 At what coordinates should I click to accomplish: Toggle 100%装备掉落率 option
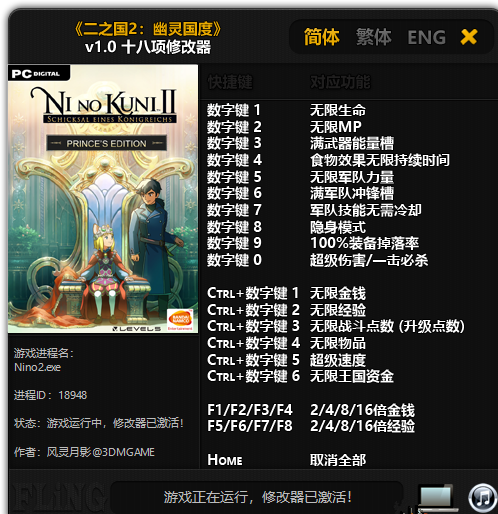364,243
